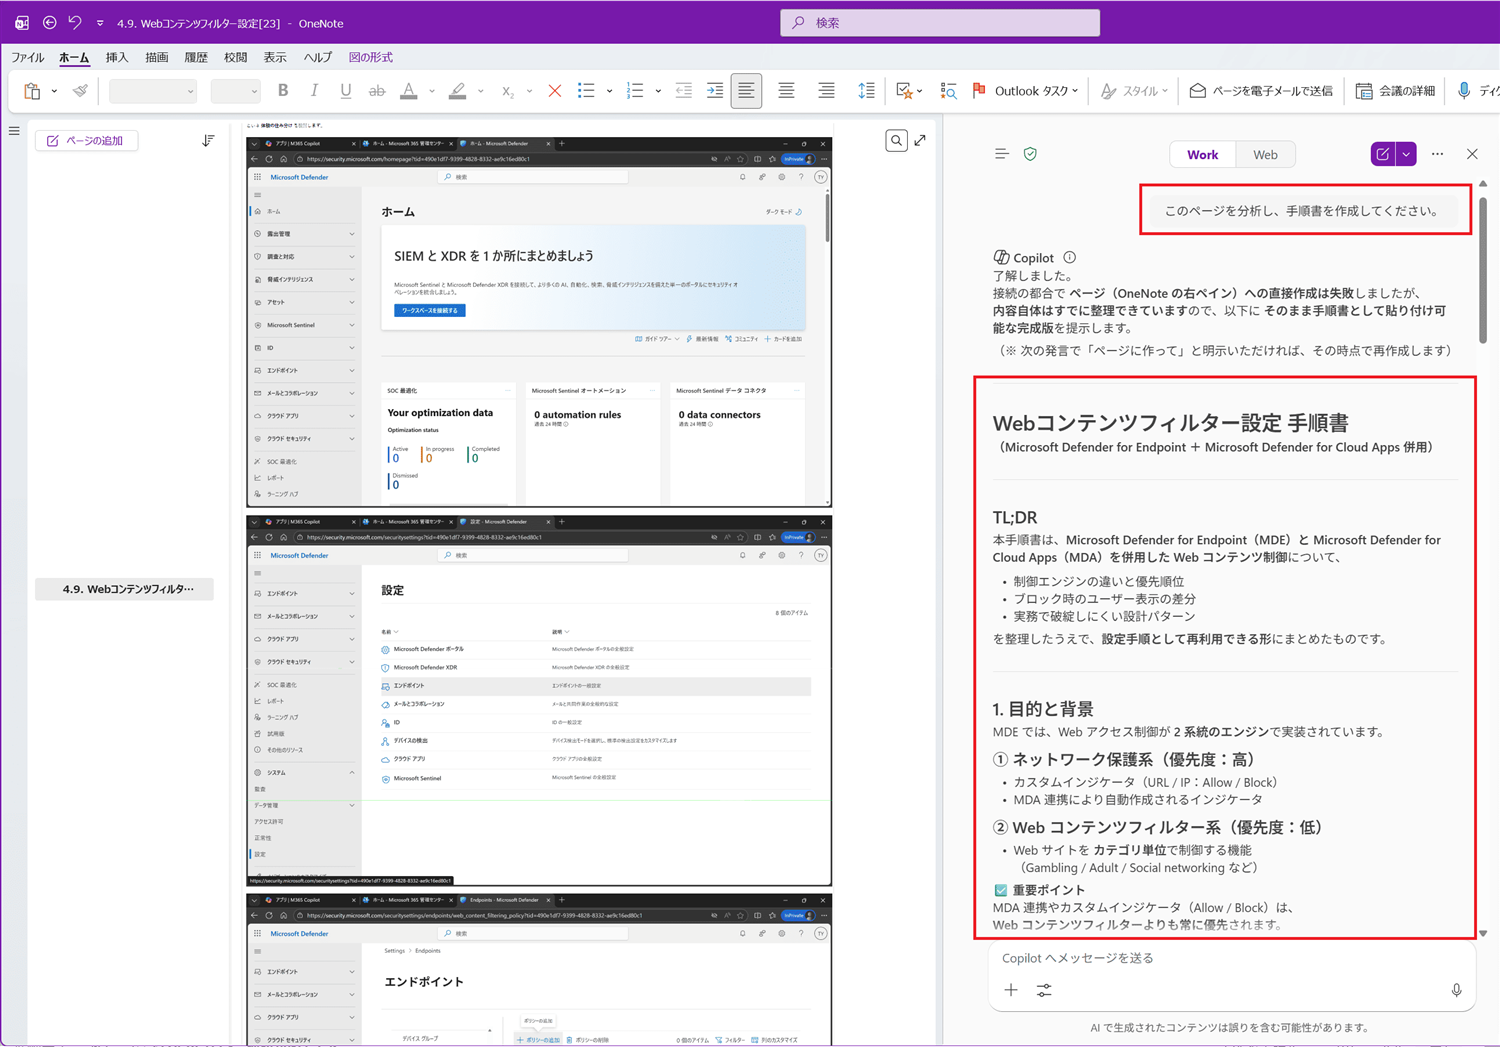1500x1047 pixels.
Task: Switch to the 校閲 tab
Action: (x=235, y=58)
